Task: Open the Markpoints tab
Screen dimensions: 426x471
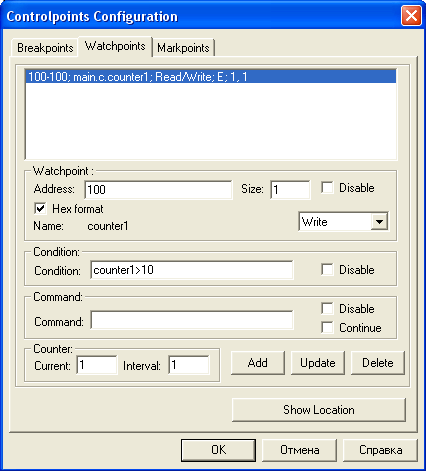Action: [183, 48]
